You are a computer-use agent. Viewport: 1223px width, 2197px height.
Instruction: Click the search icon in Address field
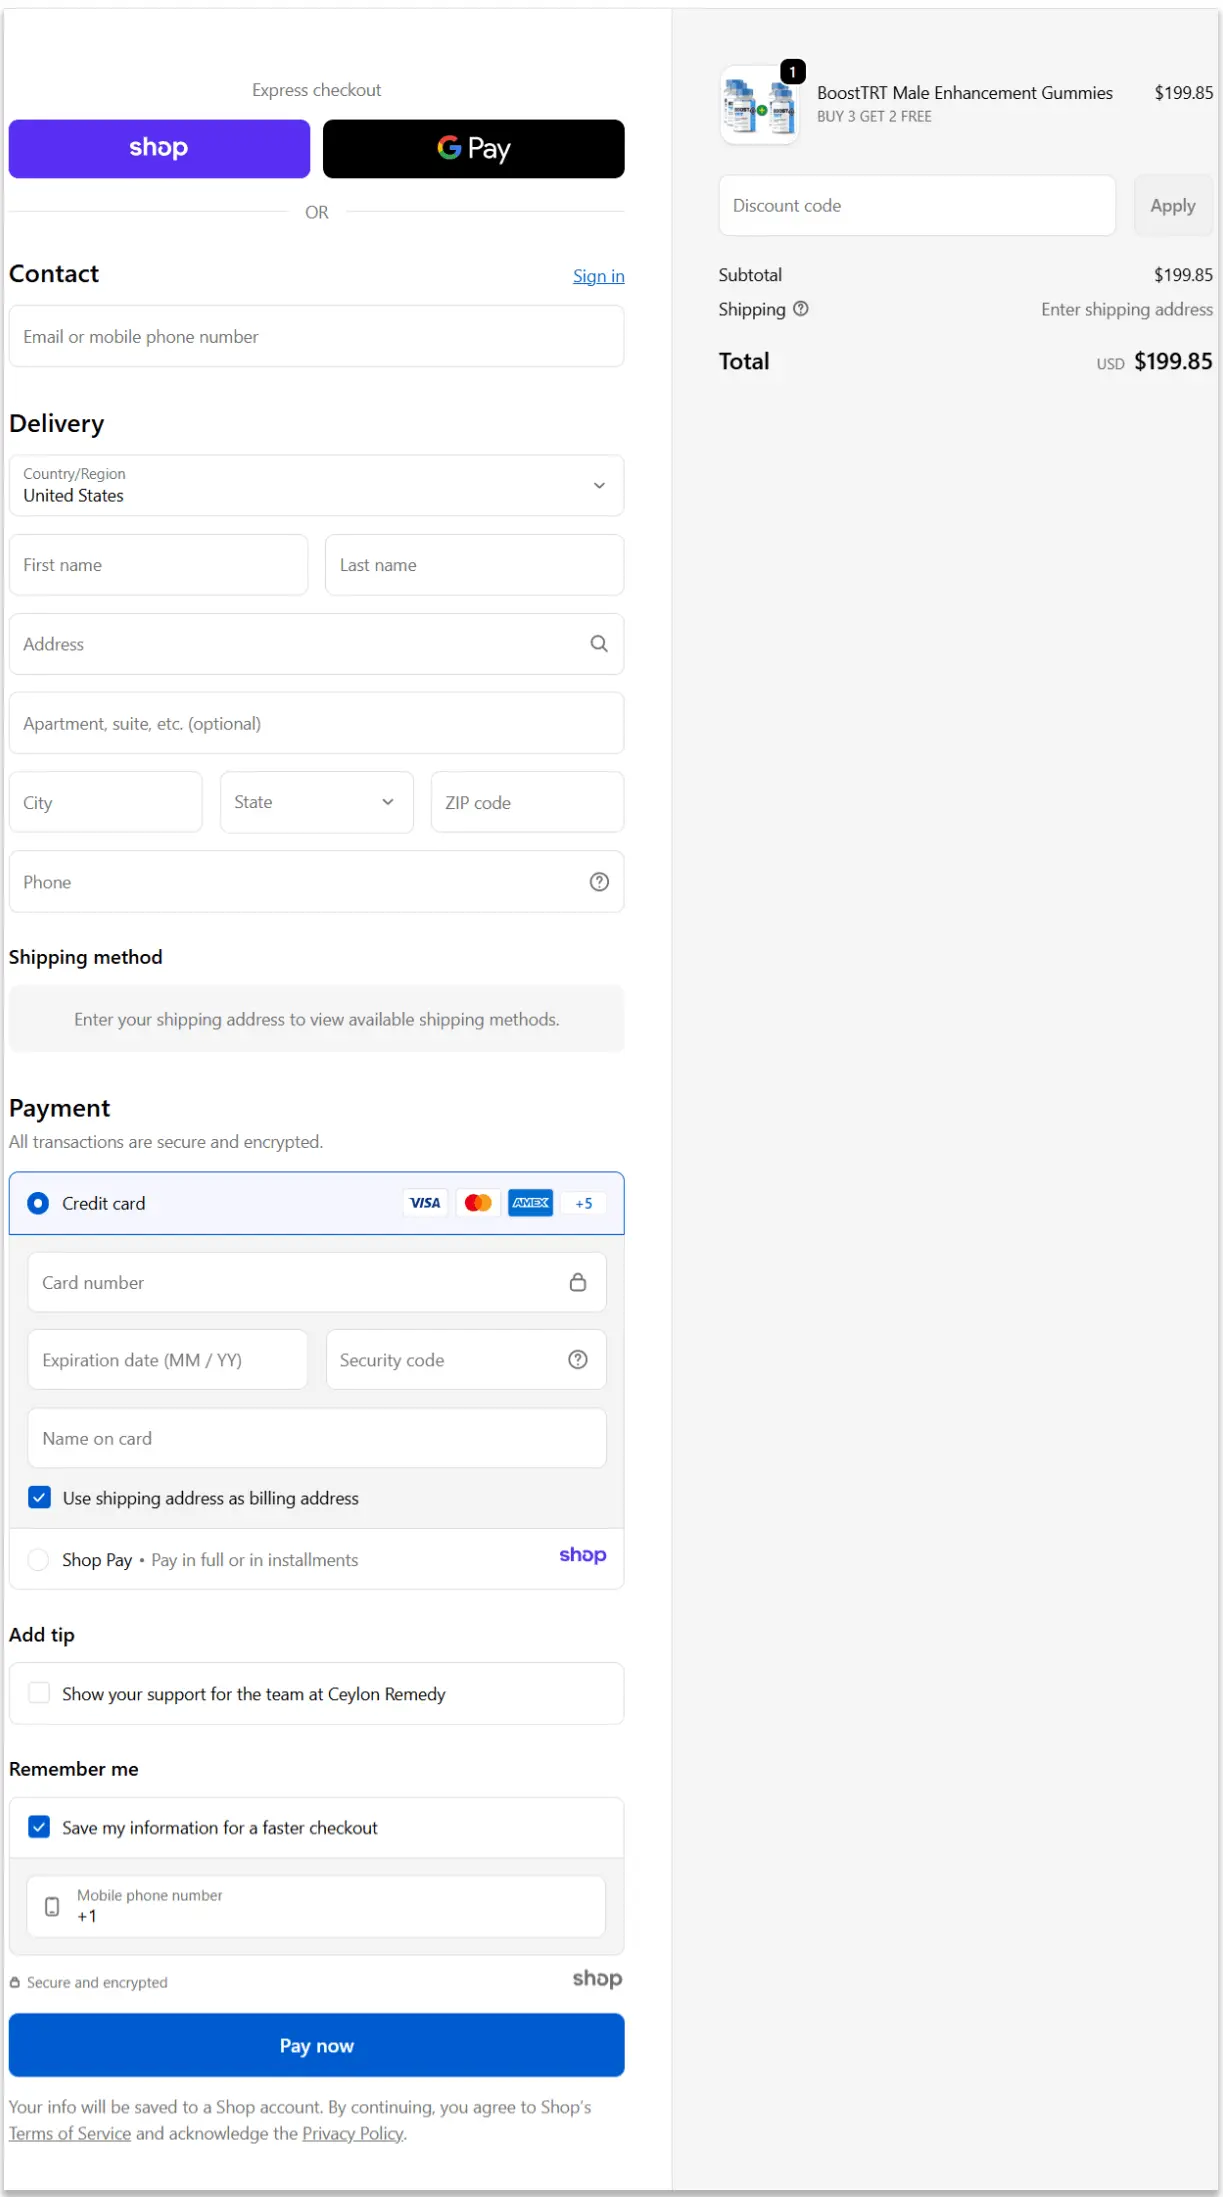[x=599, y=644]
